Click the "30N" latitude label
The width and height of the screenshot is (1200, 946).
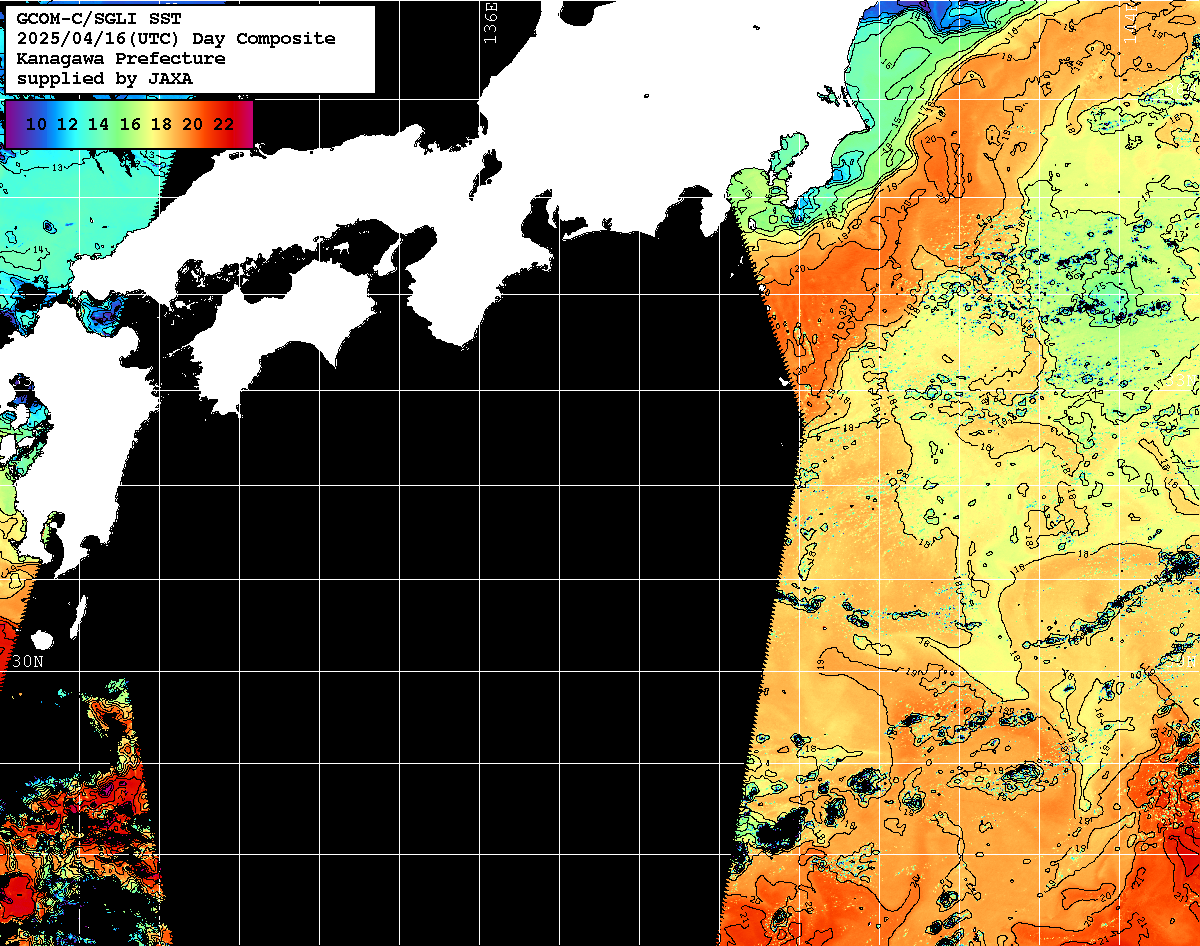(x=28, y=662)
